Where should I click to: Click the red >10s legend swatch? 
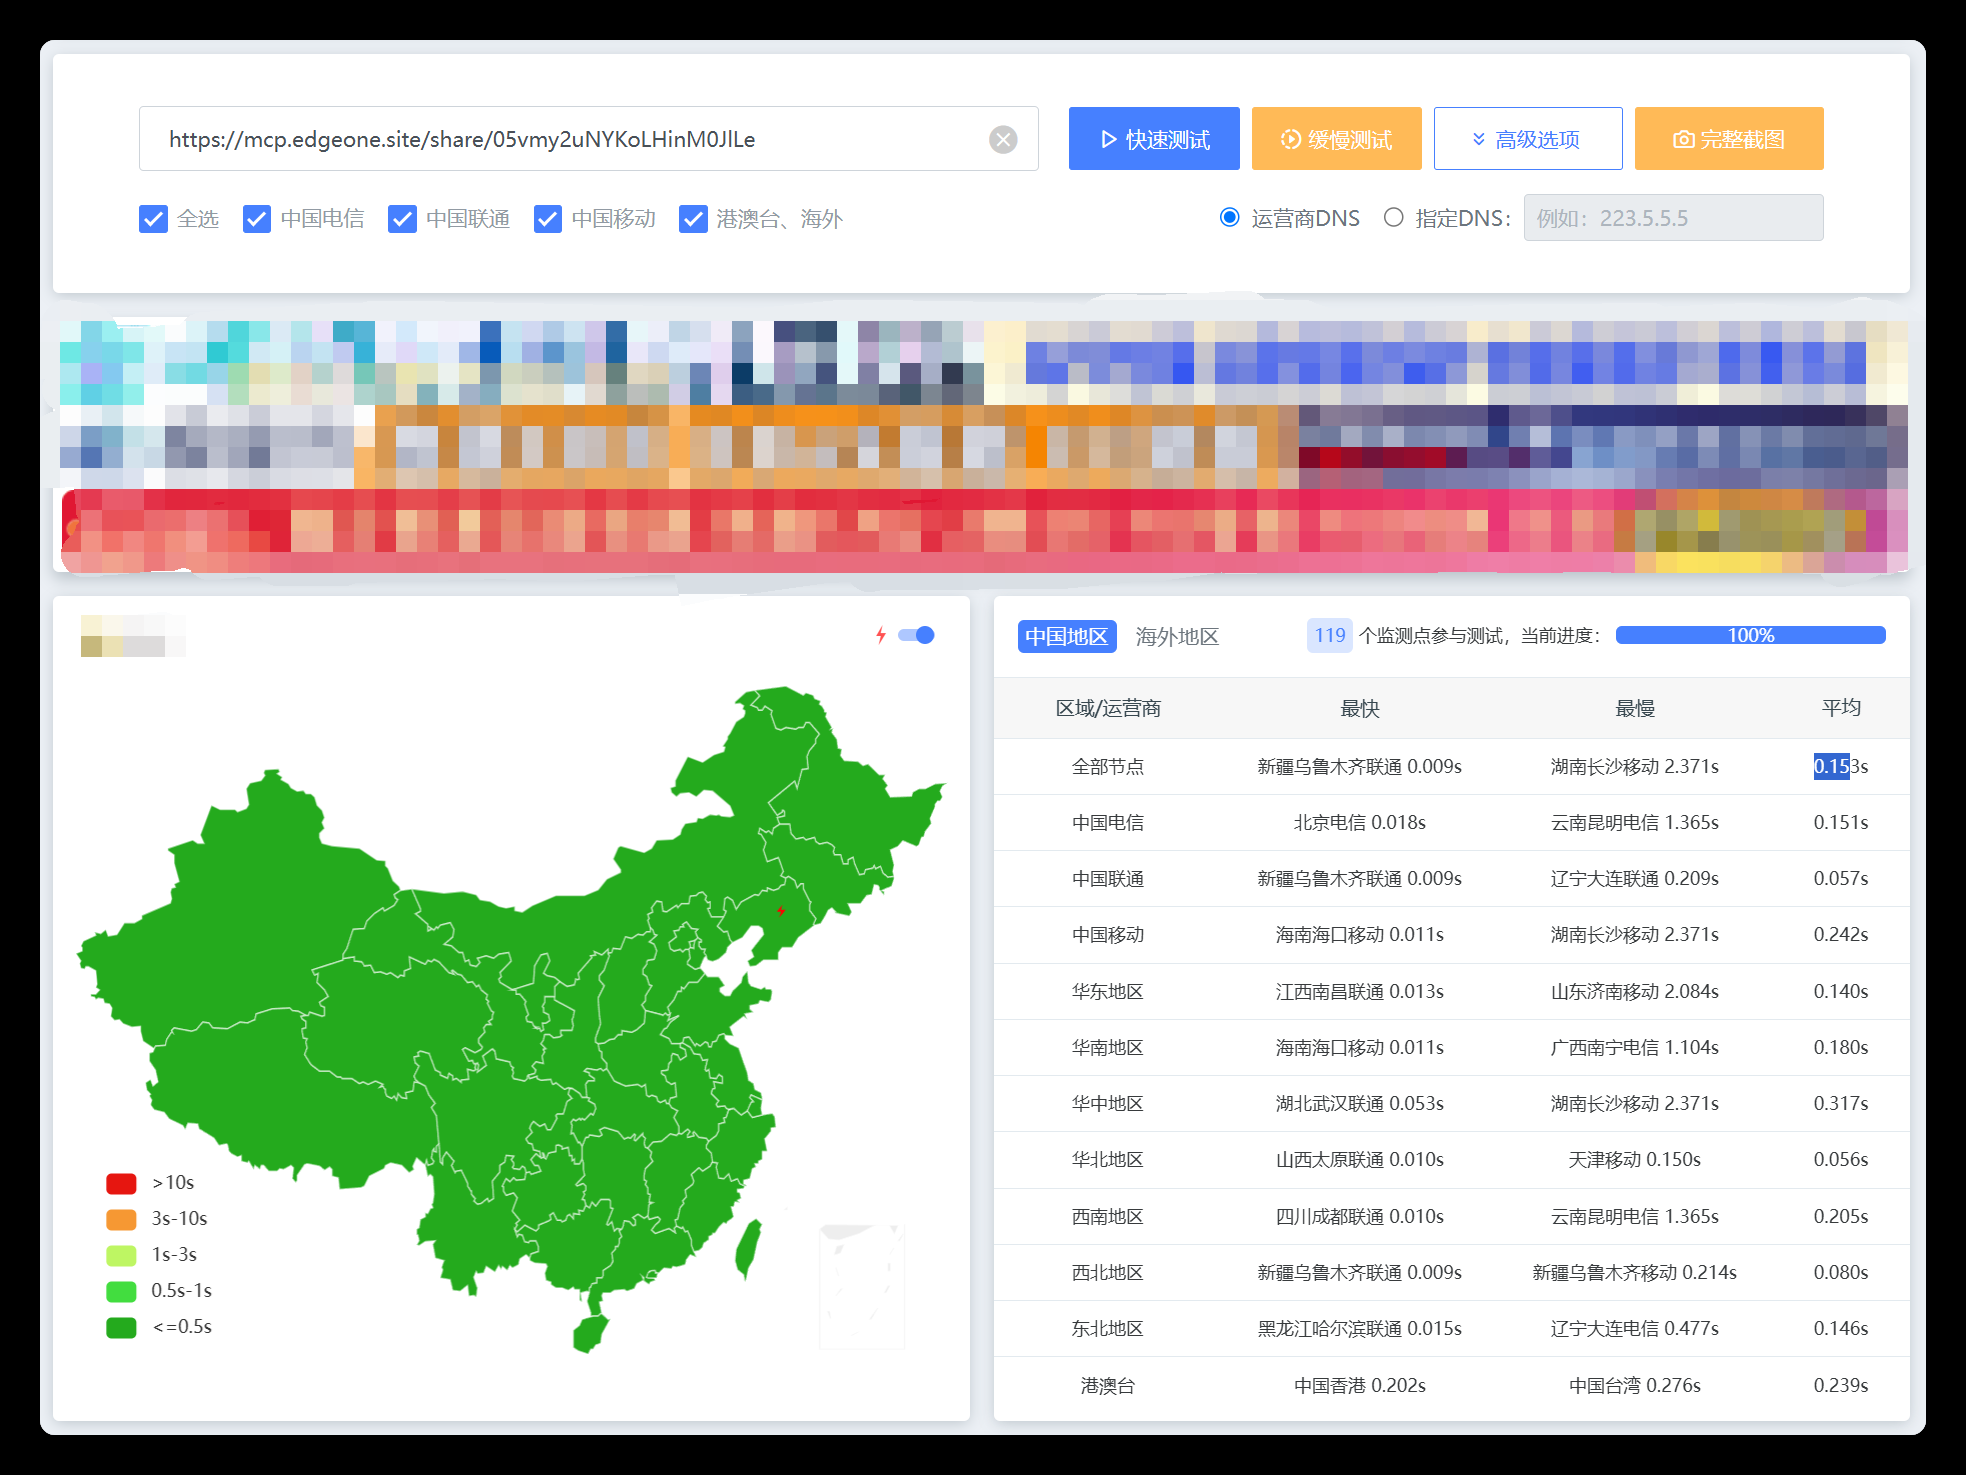(121, 1183)
